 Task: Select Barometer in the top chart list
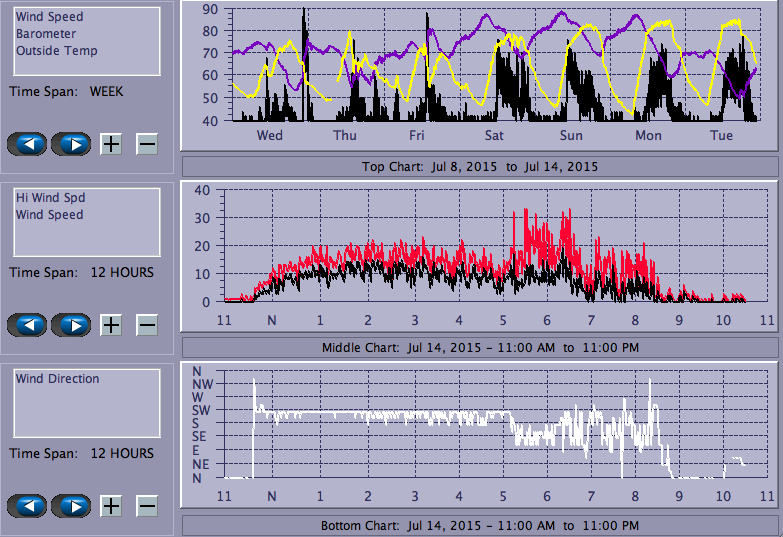pos(45,34)
